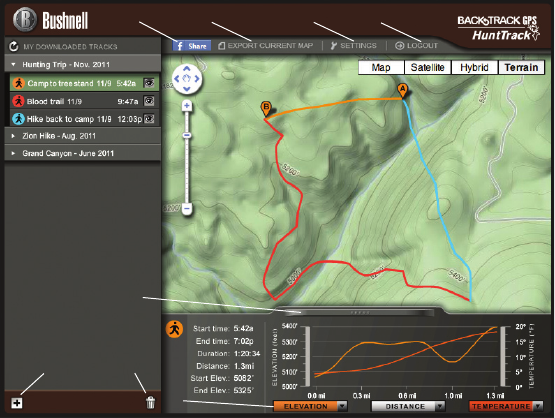Image resolution: width=555 pixels, height=418 pixels.
Task: Click the blue hiker icon for Hike back to camp
Action: point(18,119)
